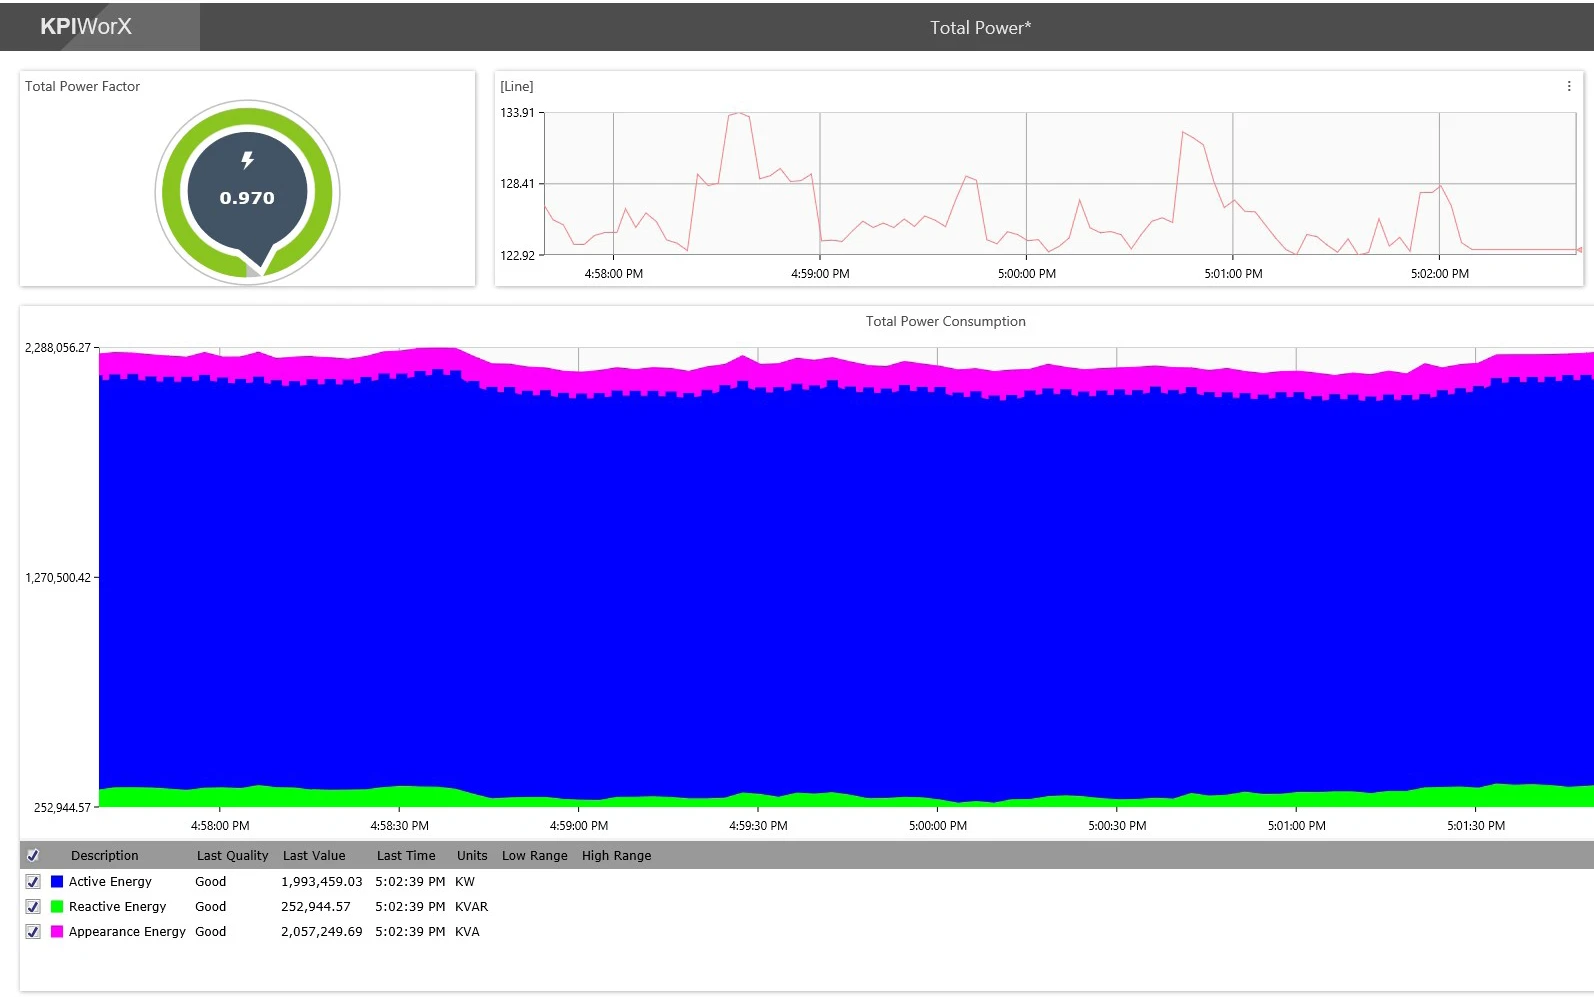Screen dimensions: 1594x997
Task: Click the 5:02:00 PM line chart time label
Action: pyautogui.click(x=1440, y=274)
